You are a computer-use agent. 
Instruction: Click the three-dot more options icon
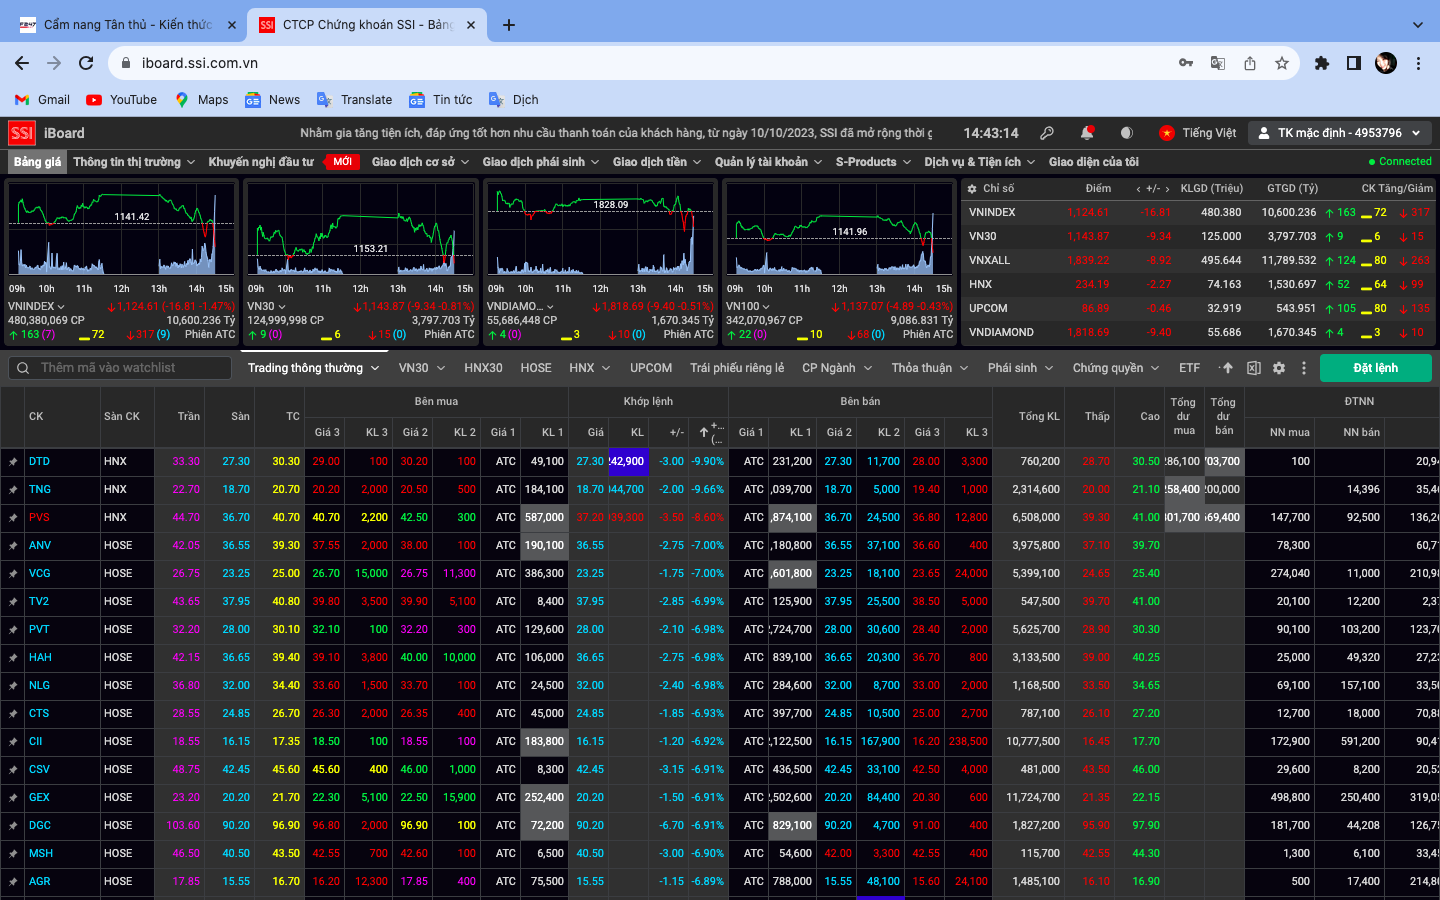coord(1303,368)
